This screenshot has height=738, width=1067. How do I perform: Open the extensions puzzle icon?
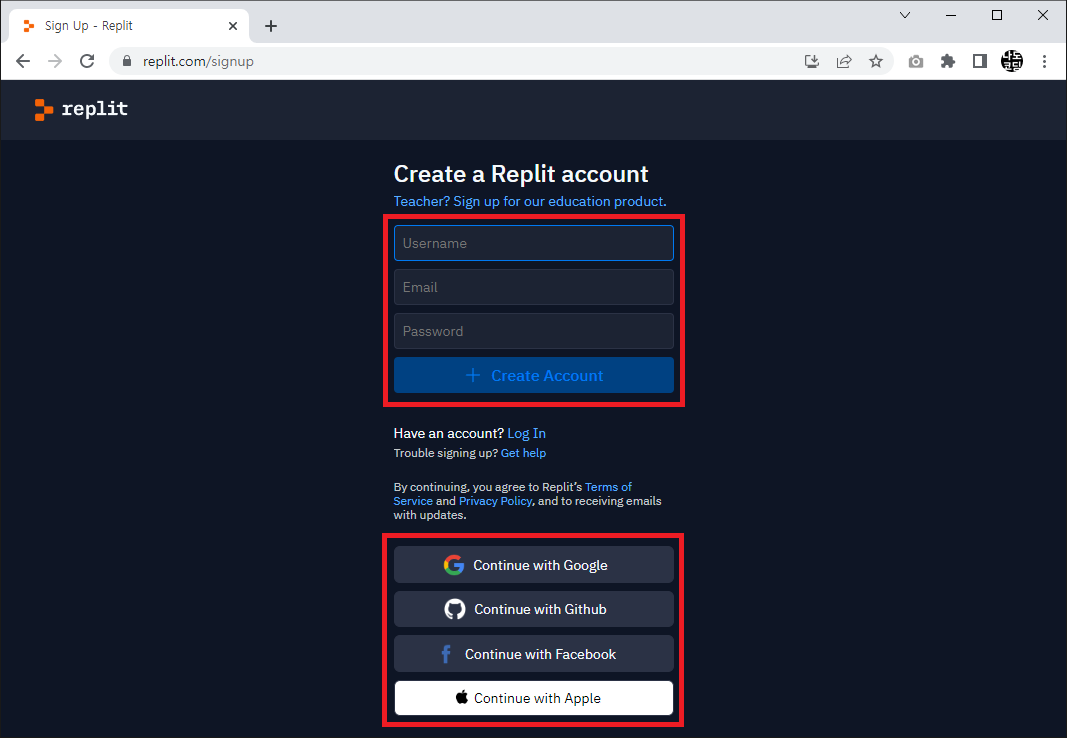pos(948,61)
